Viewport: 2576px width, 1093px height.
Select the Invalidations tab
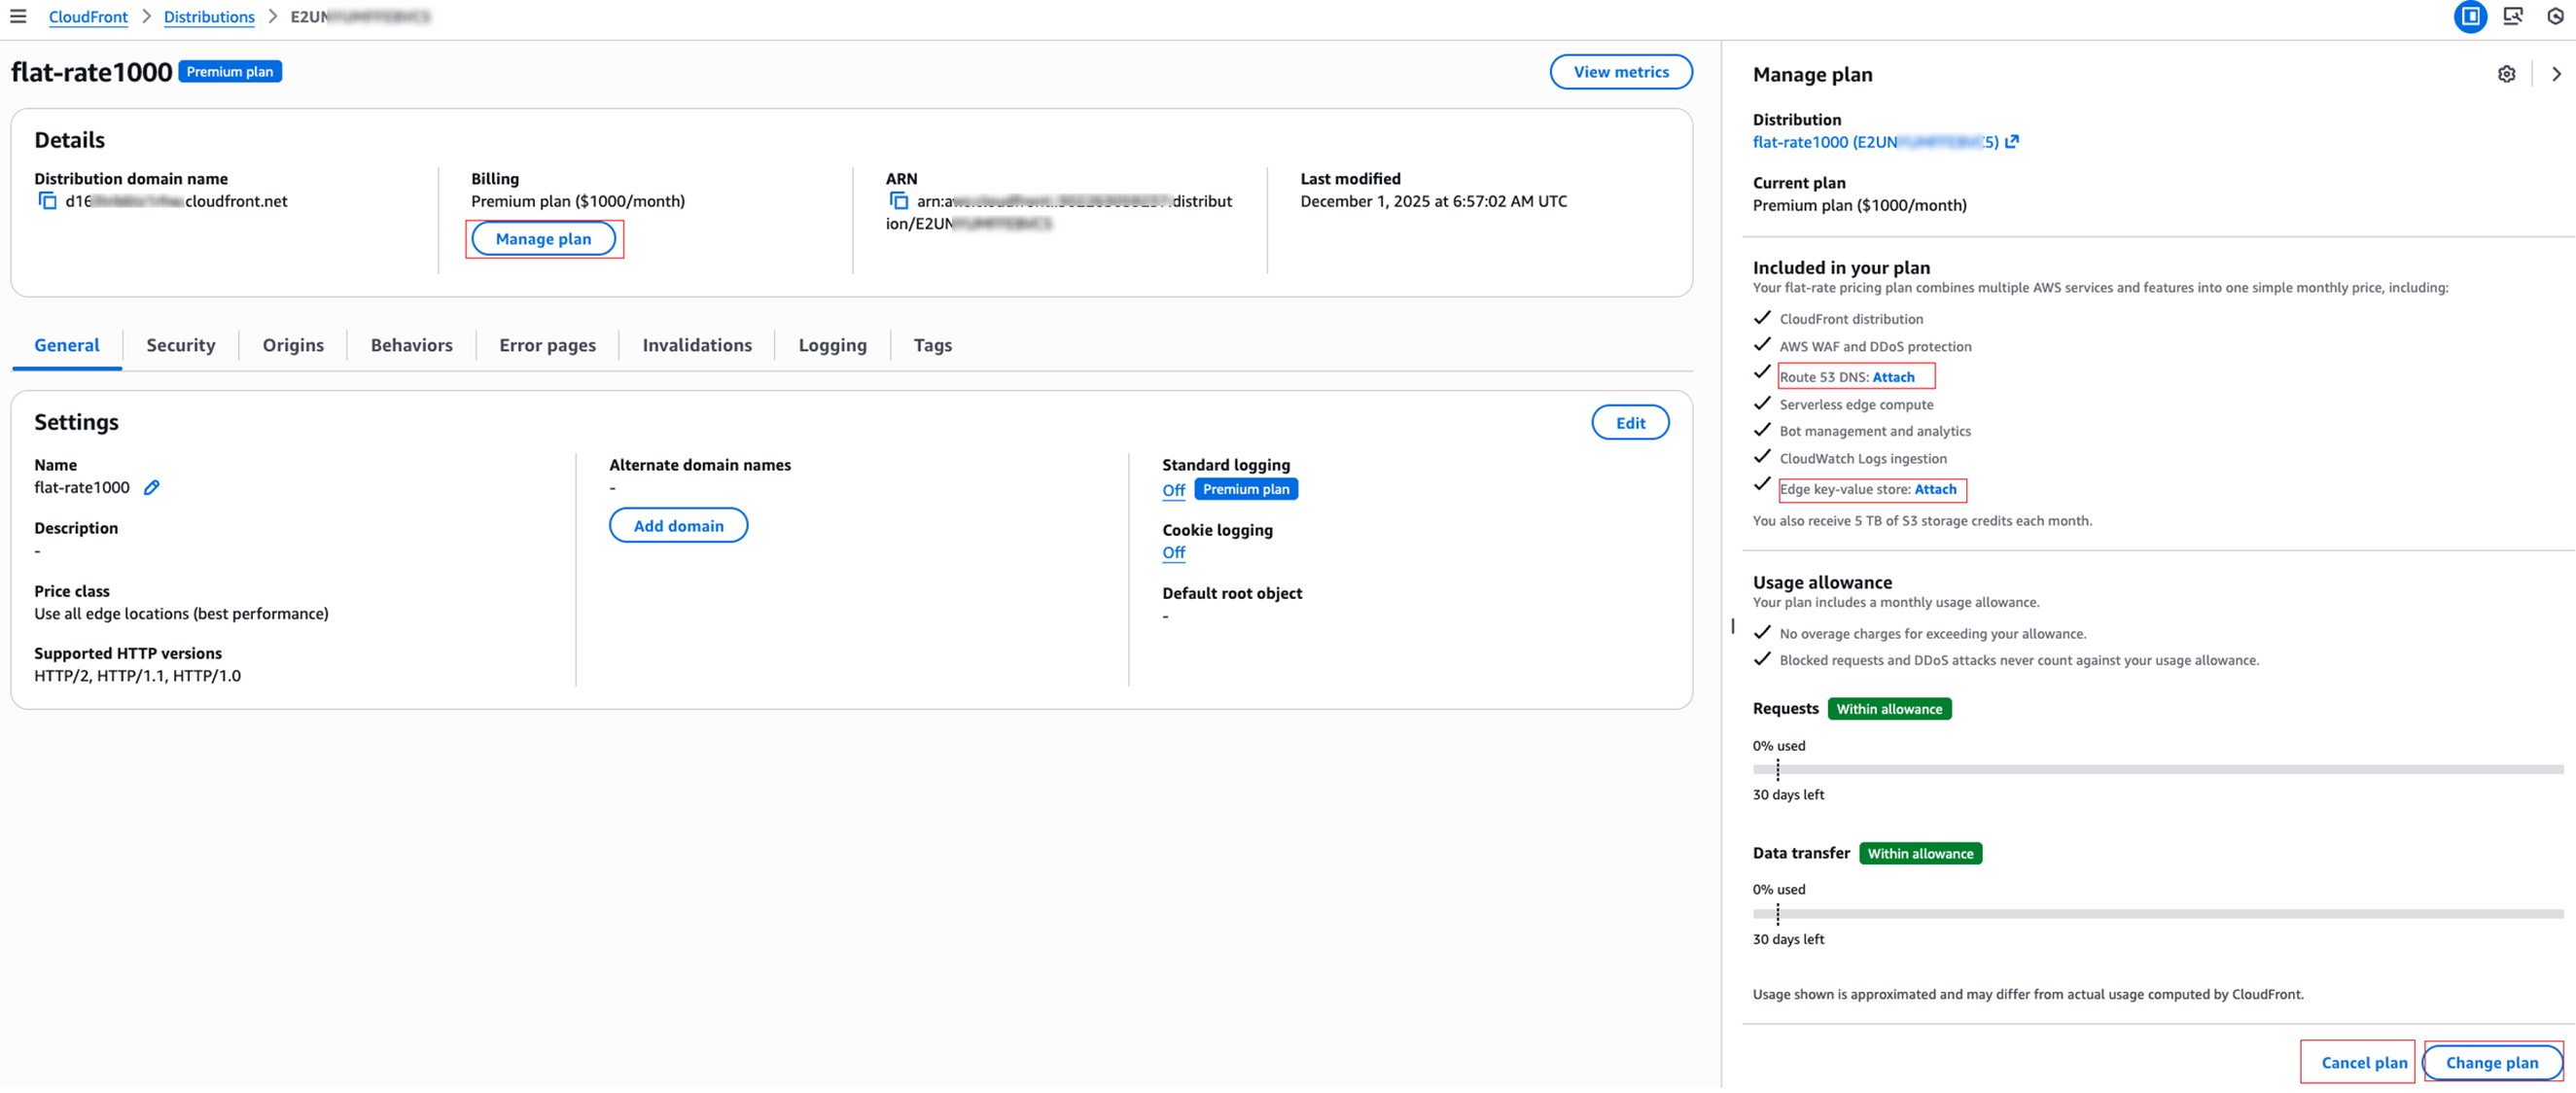coord(696,345)
